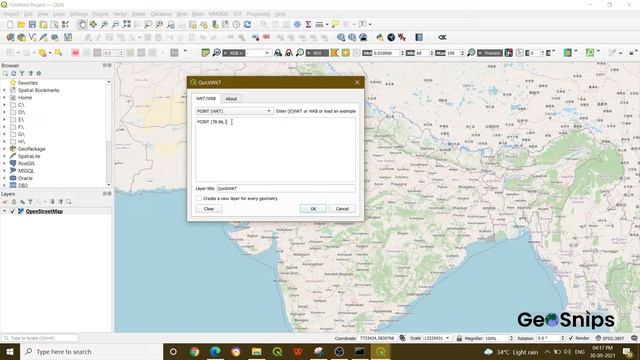Click the Windows Start button
The width and height of the screenshot is (640, 360).
pos(10,351)
